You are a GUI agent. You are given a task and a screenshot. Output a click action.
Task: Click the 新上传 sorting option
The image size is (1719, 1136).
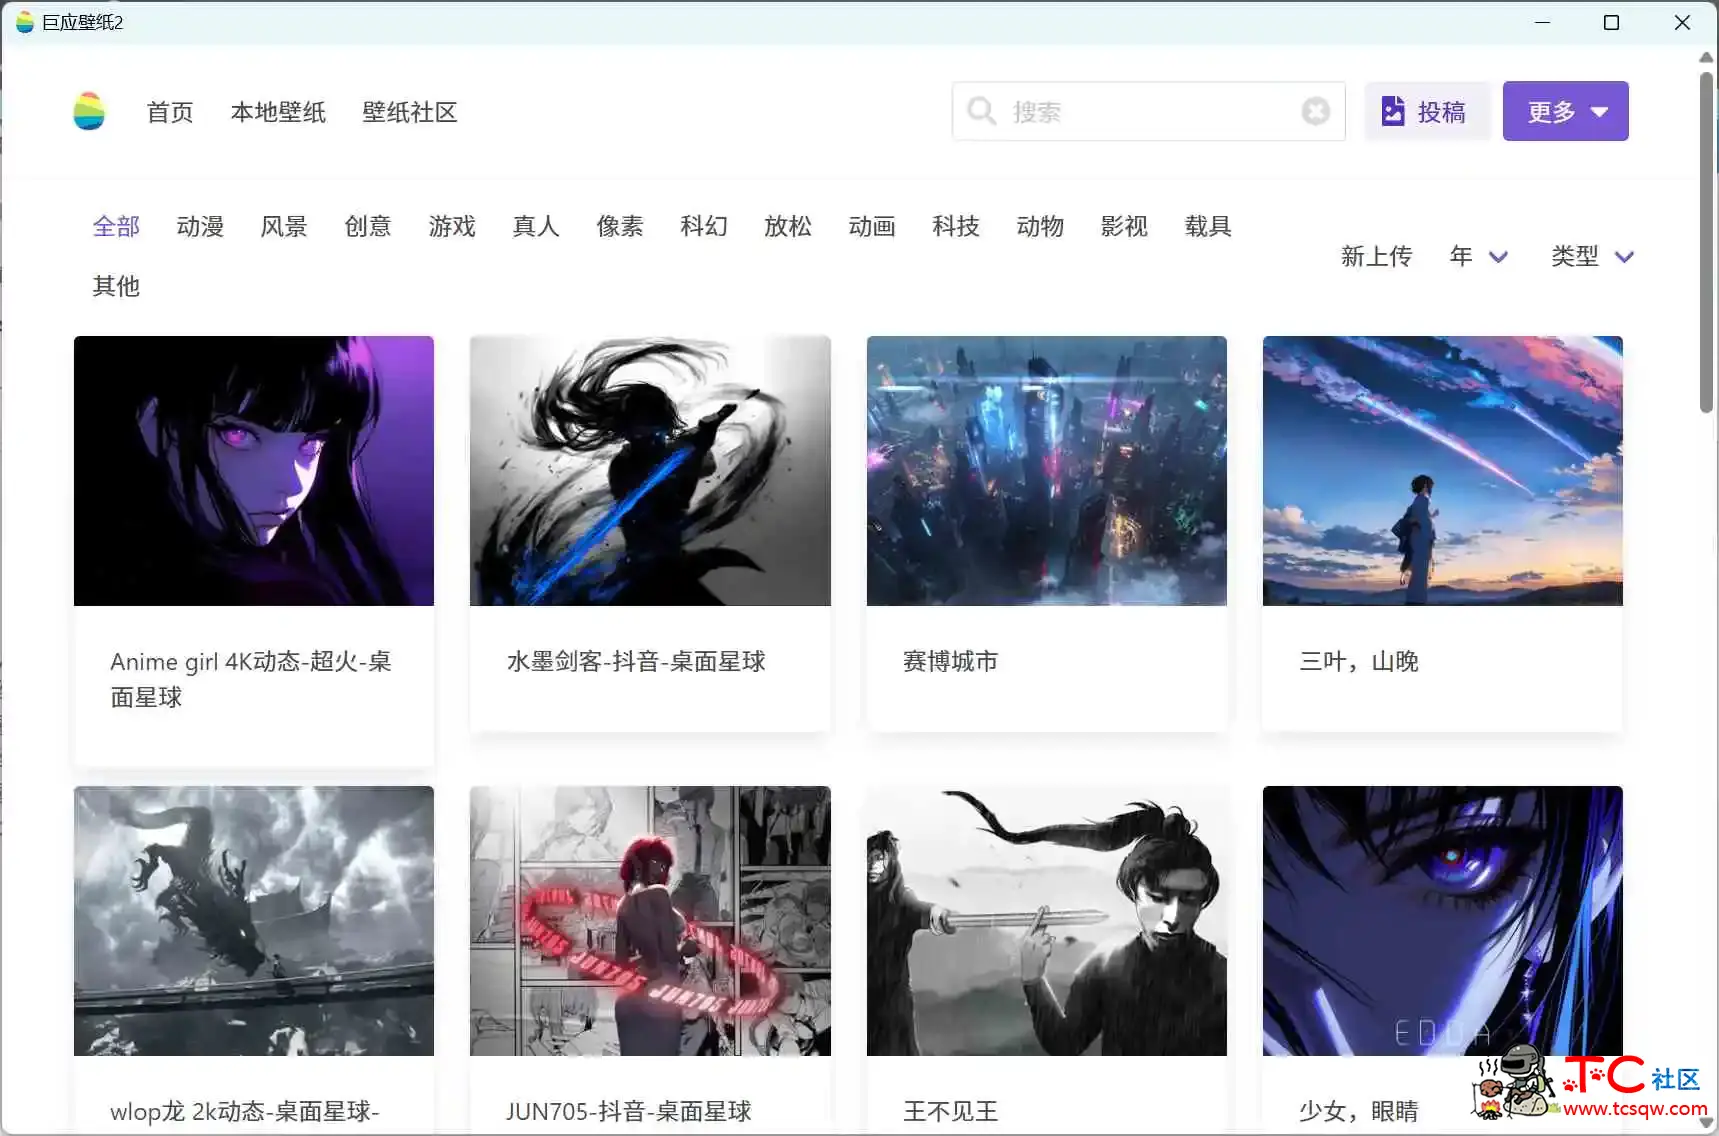click(x=1376, y=257)
